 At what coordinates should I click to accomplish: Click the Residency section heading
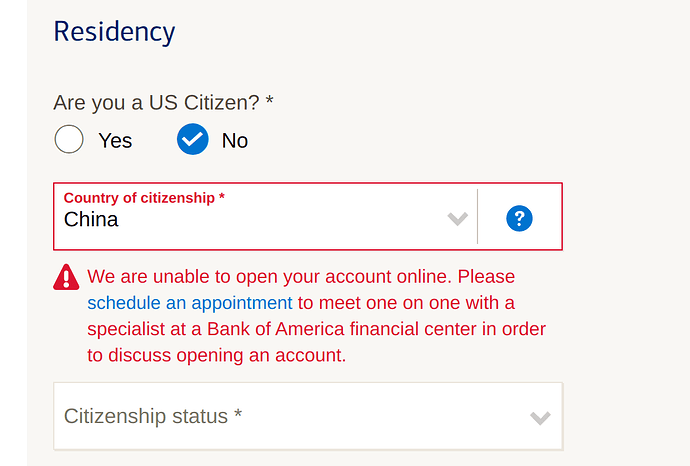(114, 32)
